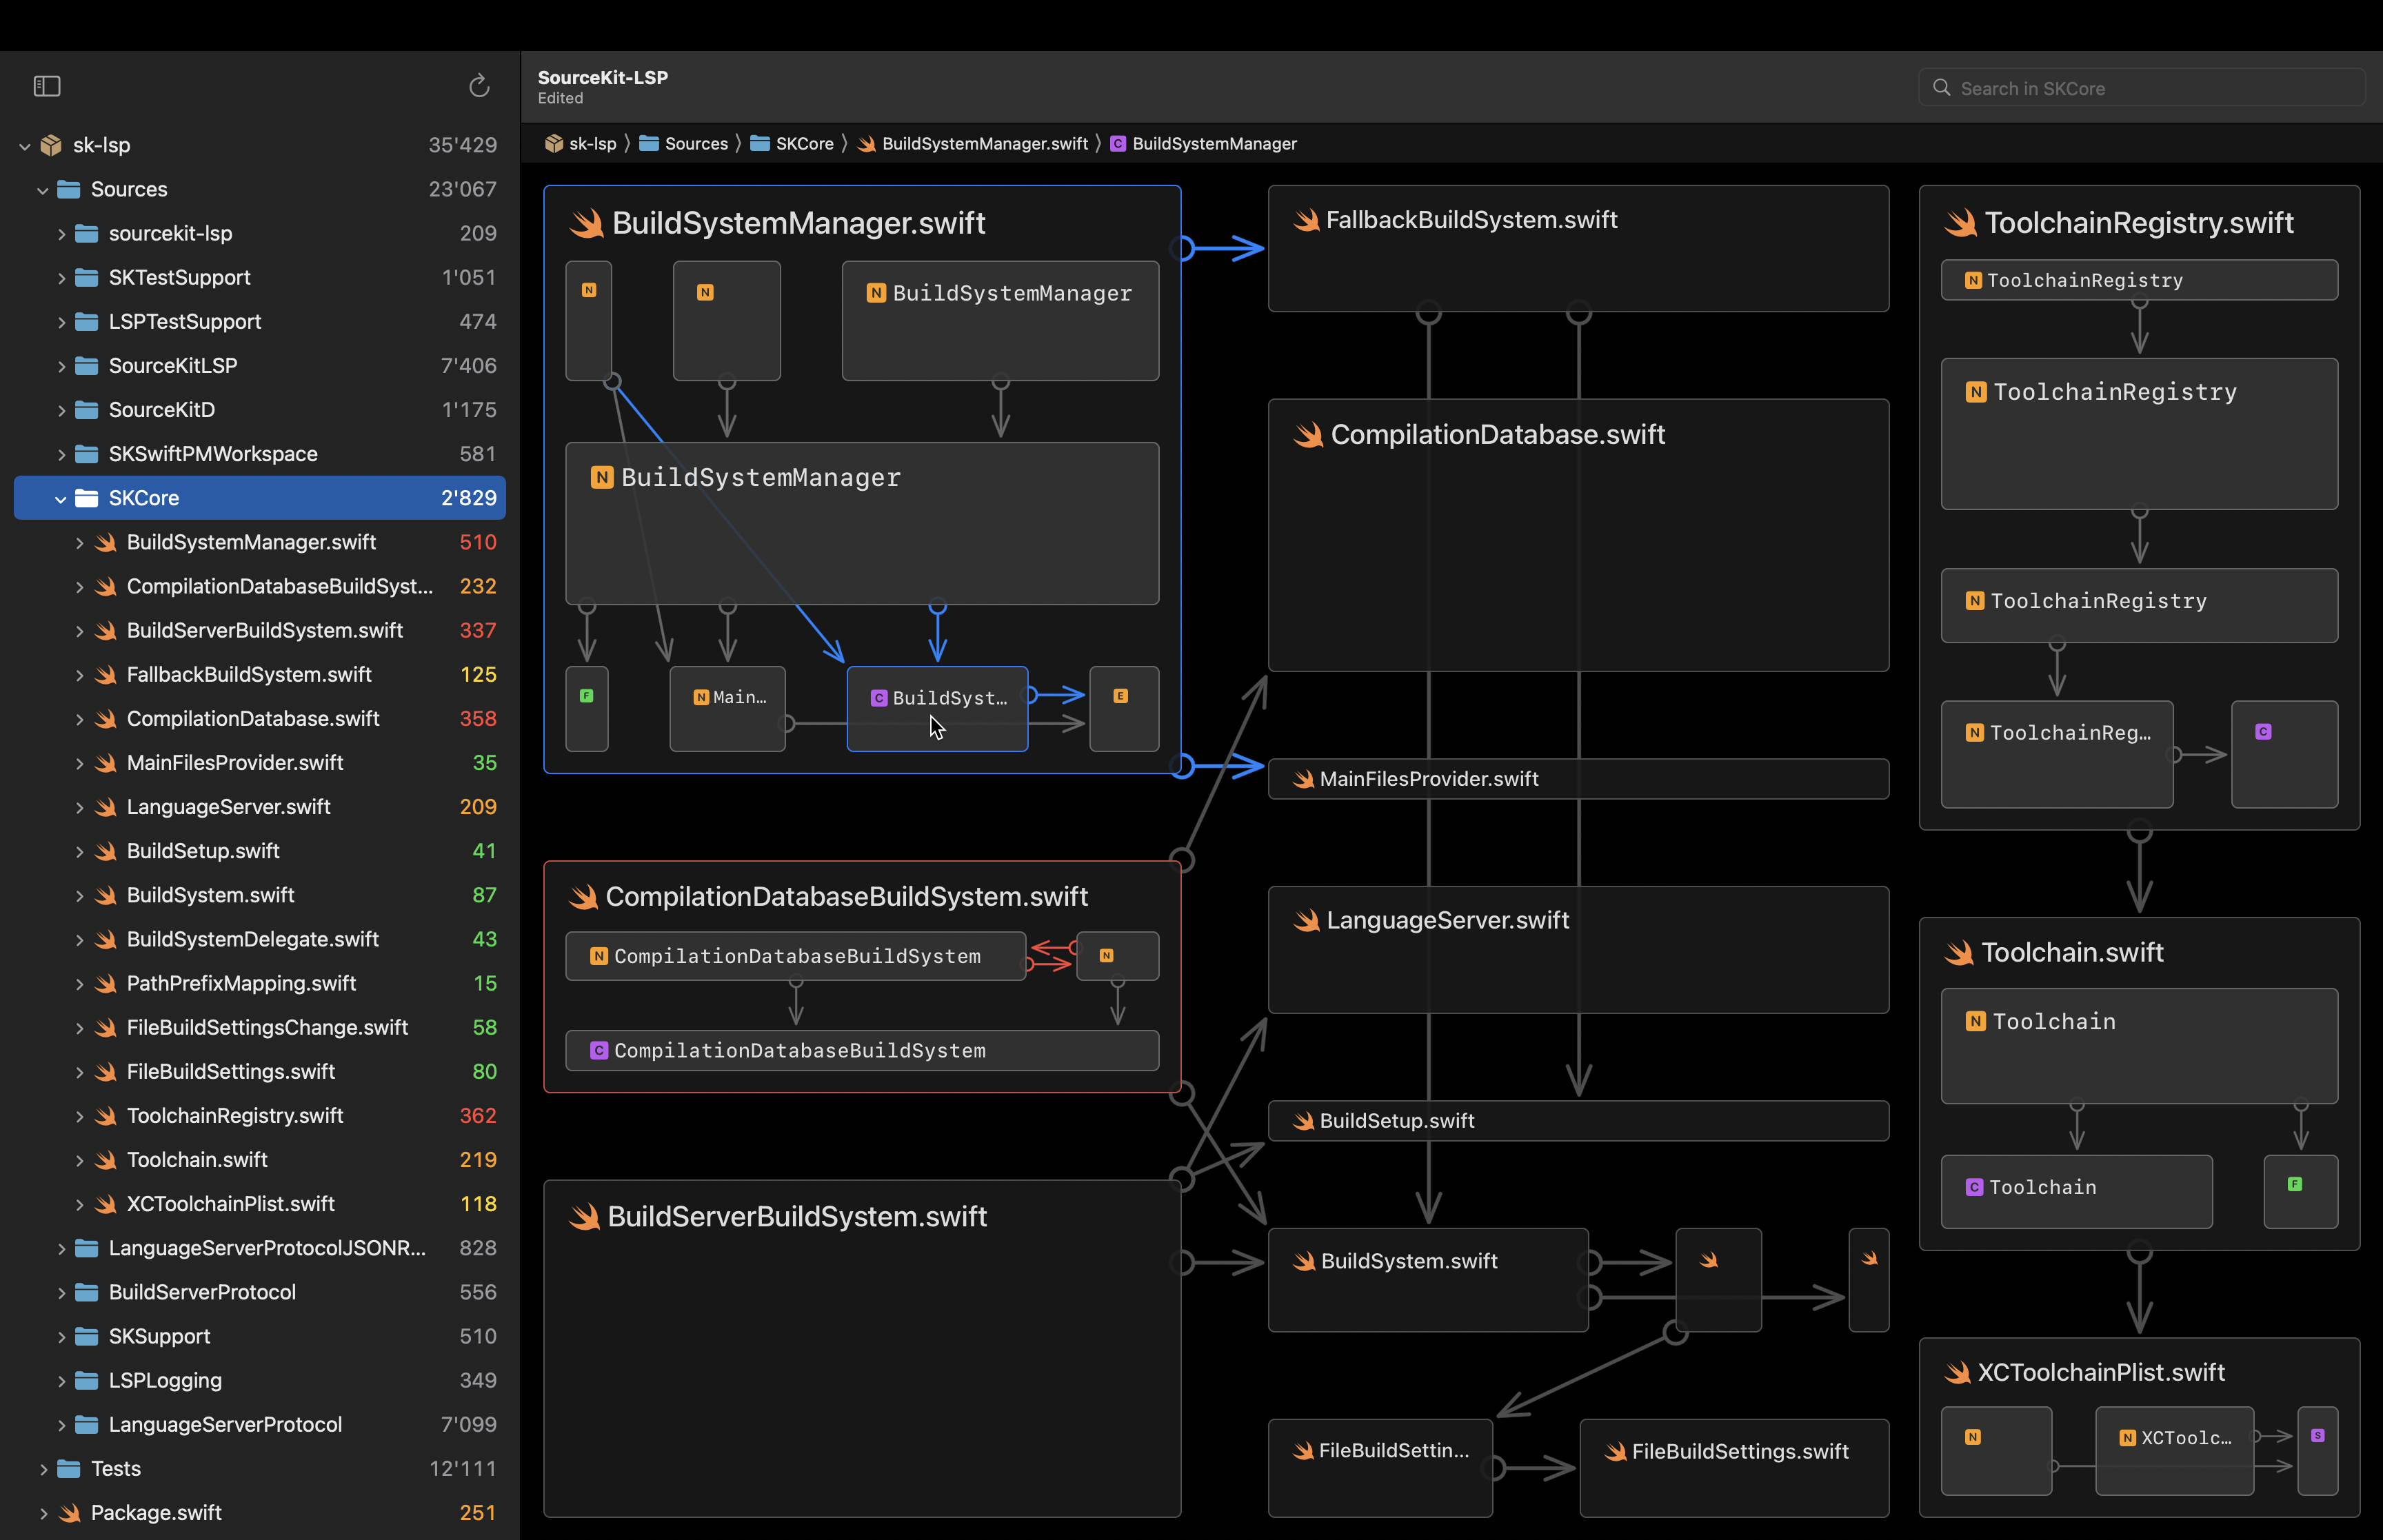Image resolution: width=2383 pixels, height=1540 pixels.
Task: Select FileBuildSettingsChange.swift in sidebar
Action: (260, 1027)
